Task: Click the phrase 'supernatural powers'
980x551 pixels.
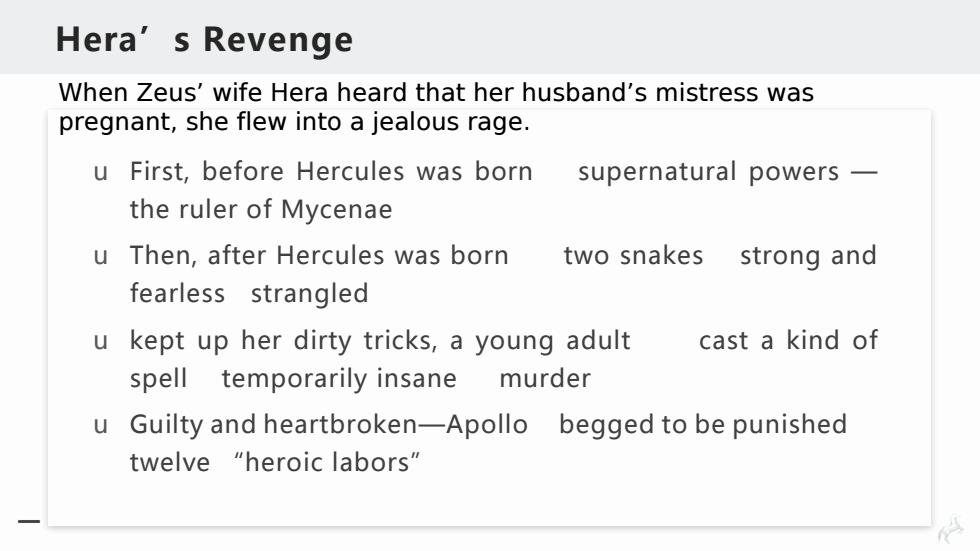Action: 708,172
